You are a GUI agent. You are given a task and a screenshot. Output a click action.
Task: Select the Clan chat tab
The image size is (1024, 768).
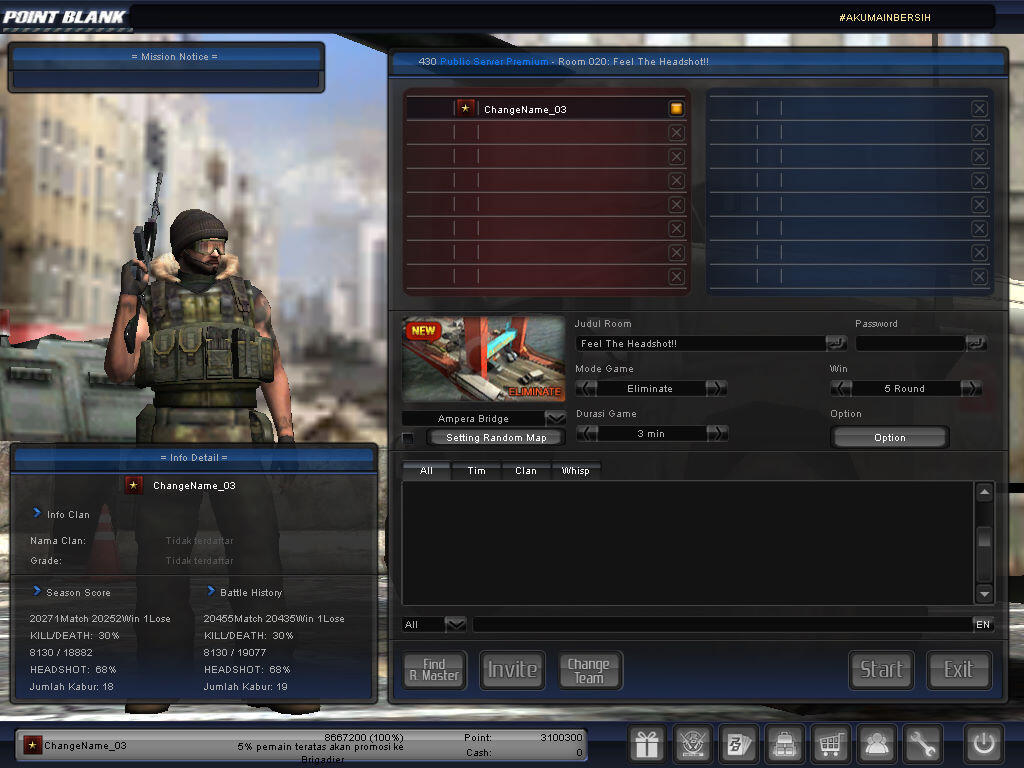526,470
